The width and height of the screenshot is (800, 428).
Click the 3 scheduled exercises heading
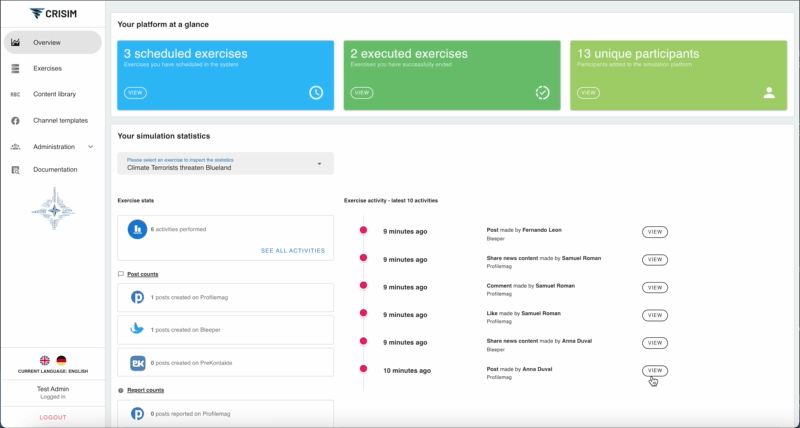pos(186,54)
